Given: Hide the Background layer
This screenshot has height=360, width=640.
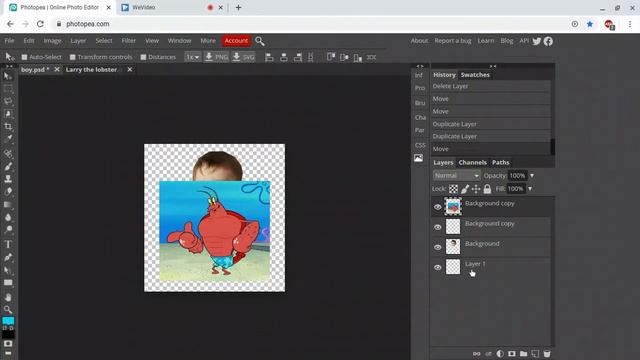Looking at the screenshot, I should [438, 247].
